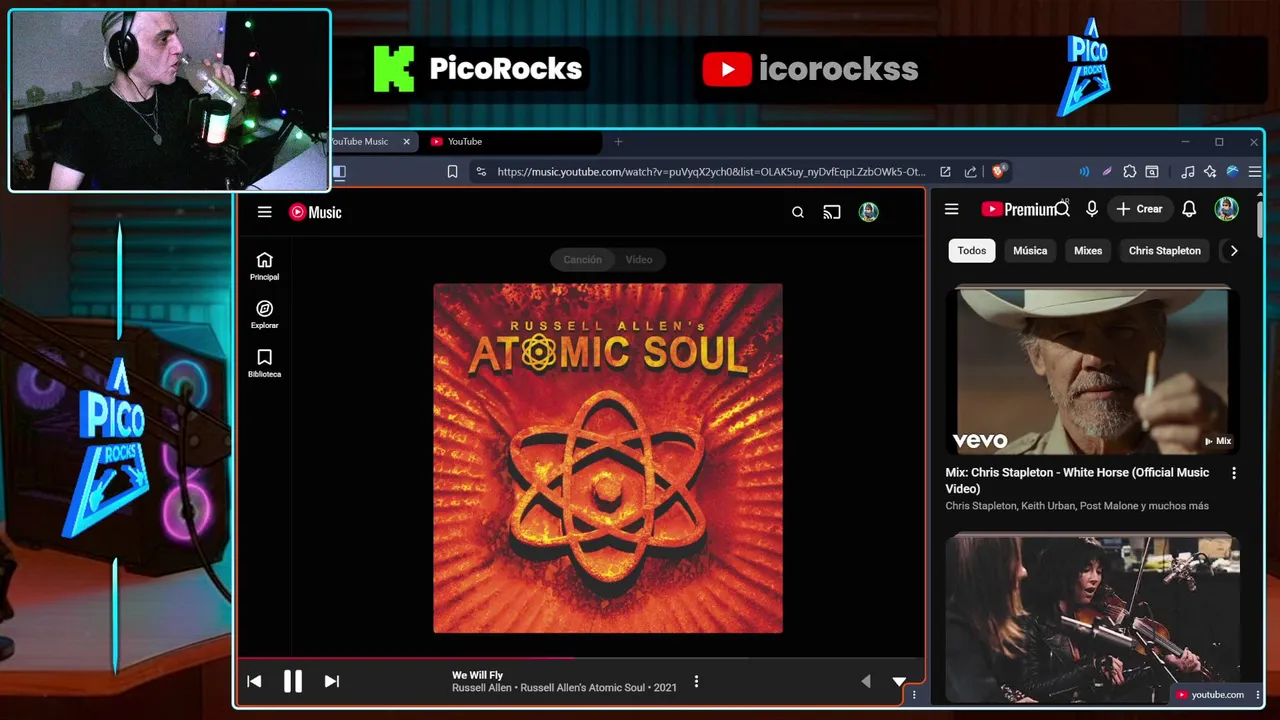Image resolution: width=1280 pixels, height=720 pixels.
Task: Toggle the browser sidebar panel
Action: 339,172
